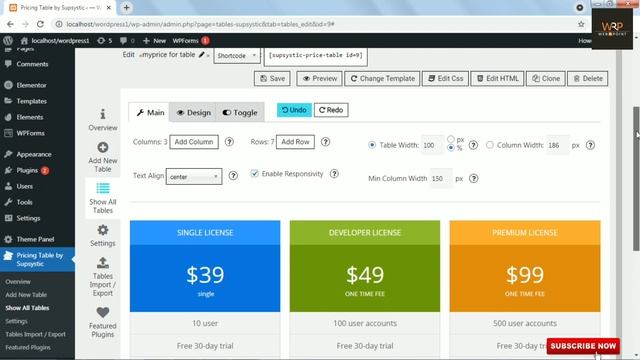Open Tables Import / Export upload icon
This screenshot has height=360, width=640.
103,262
